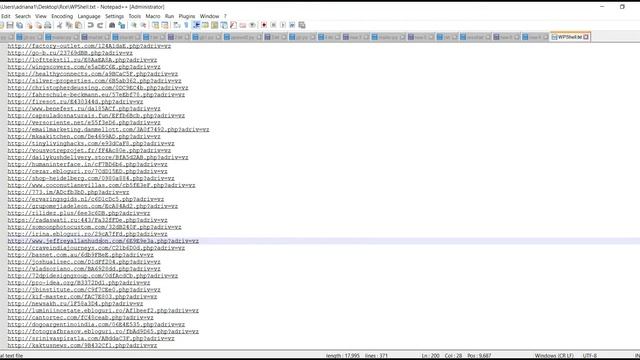Click the Copy toolbar icon
This screenshot has width=640, height=360.
coord(69,25)
